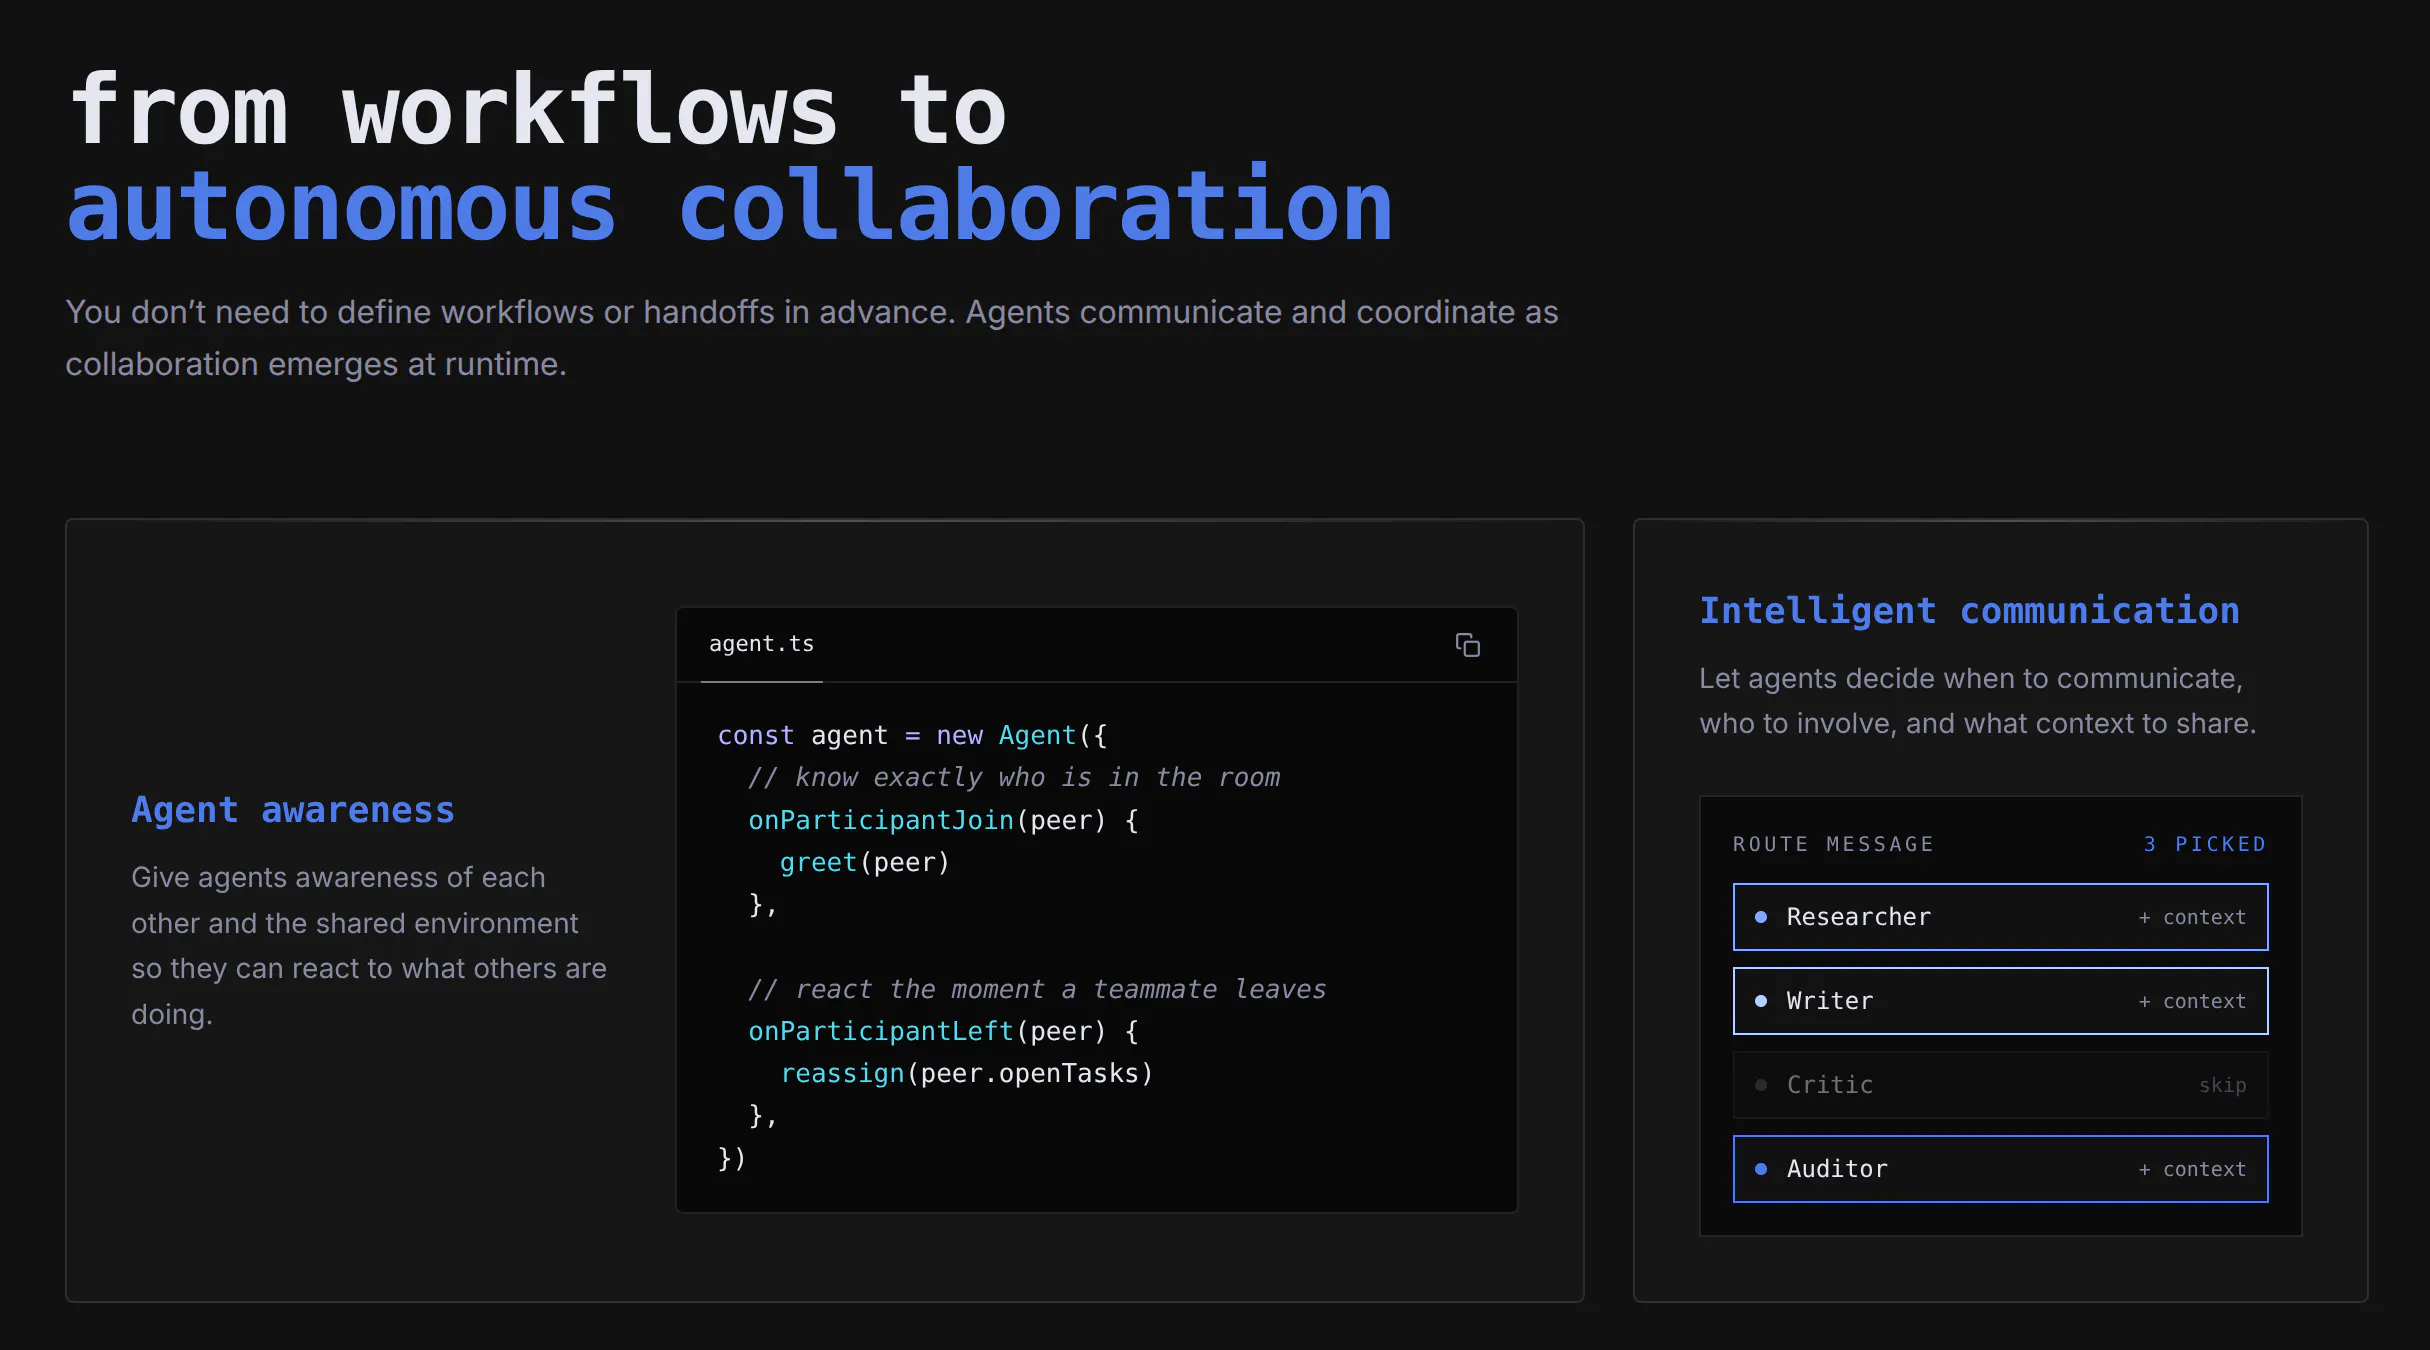Click the '3 PICKED' counter
Image resolution: width=2430 pixels, height=1350 pixels.
[x=2204, y=844]
